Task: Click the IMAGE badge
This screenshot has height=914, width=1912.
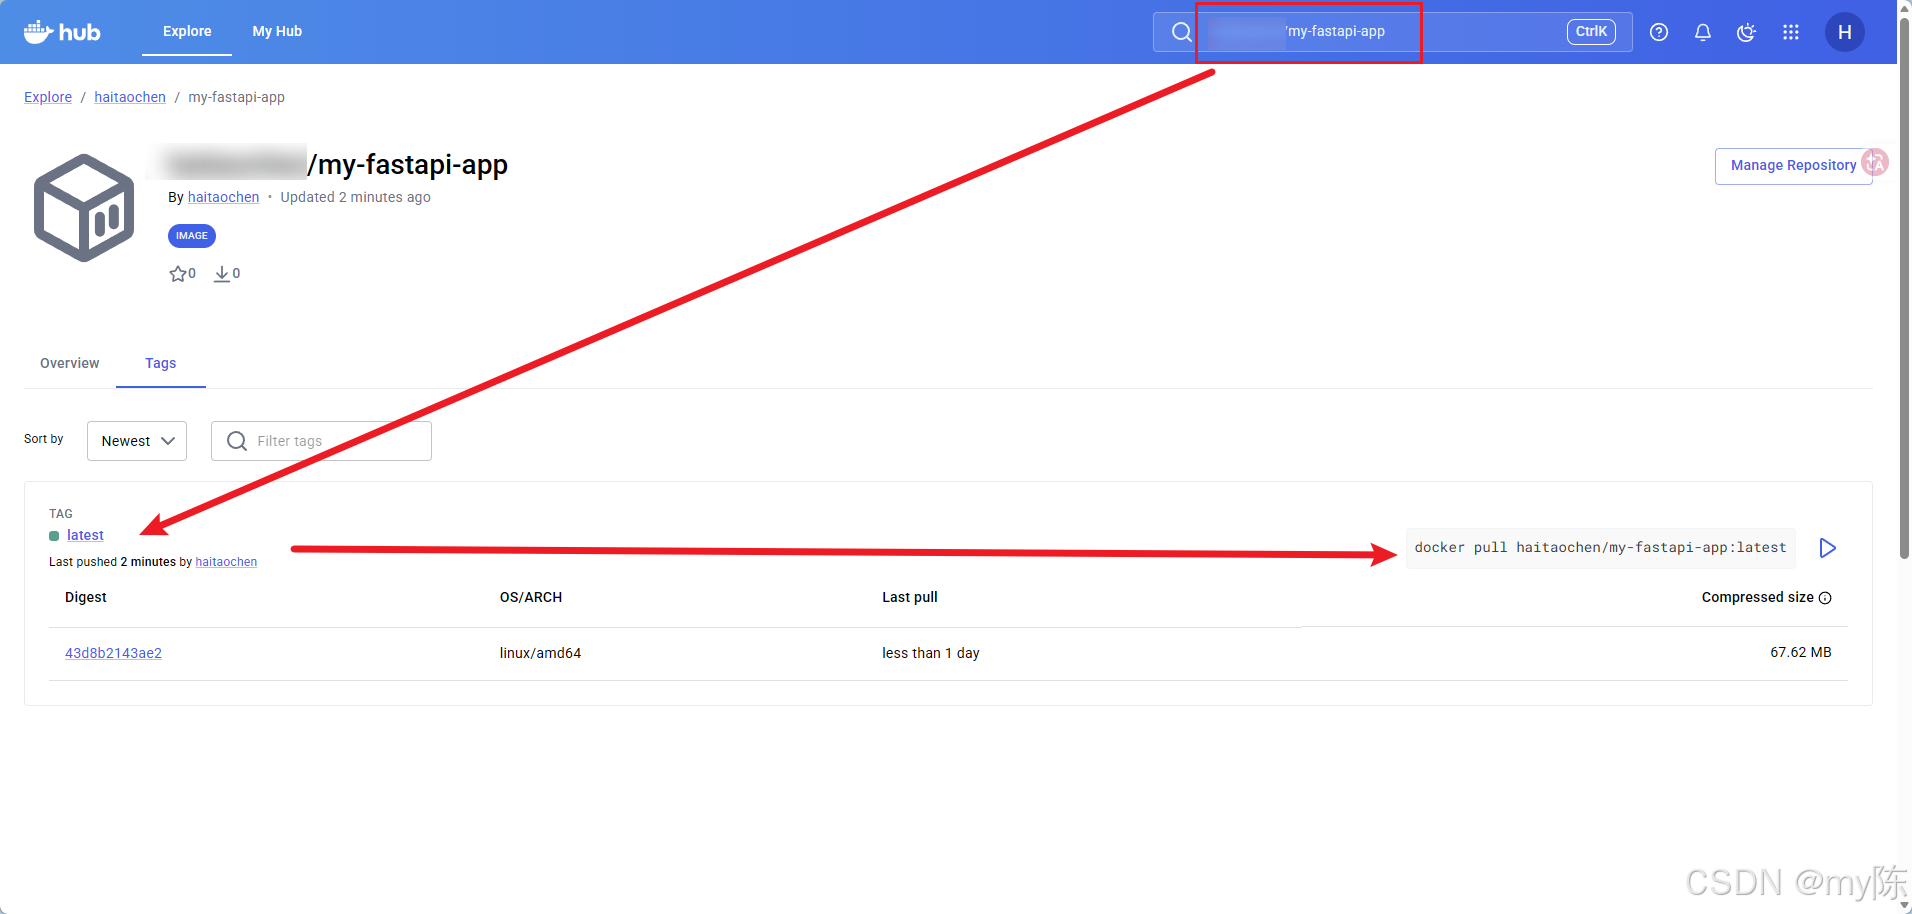Action: [x=192, y=236]
